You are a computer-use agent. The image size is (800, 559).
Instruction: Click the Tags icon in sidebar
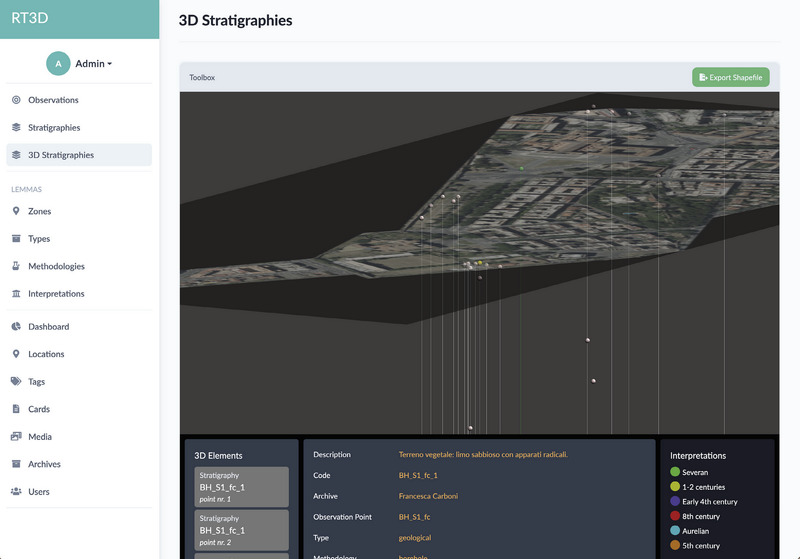pos(16,382)
